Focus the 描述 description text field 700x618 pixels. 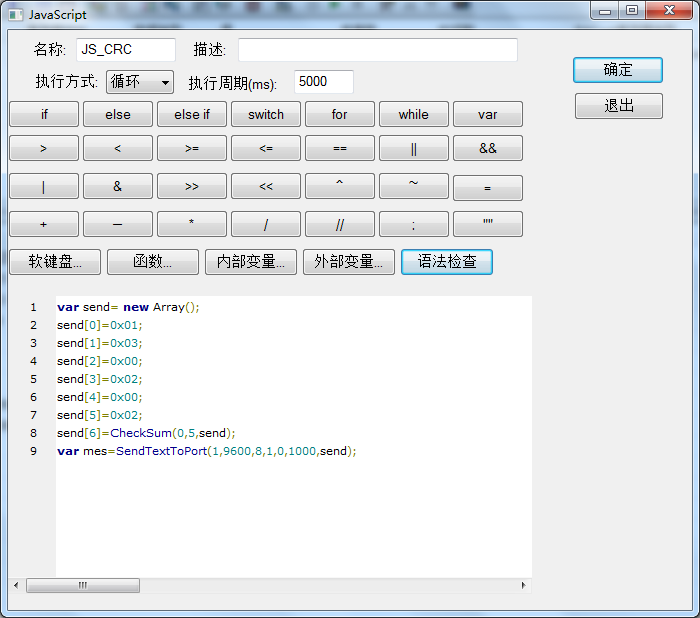pos(377,50)
